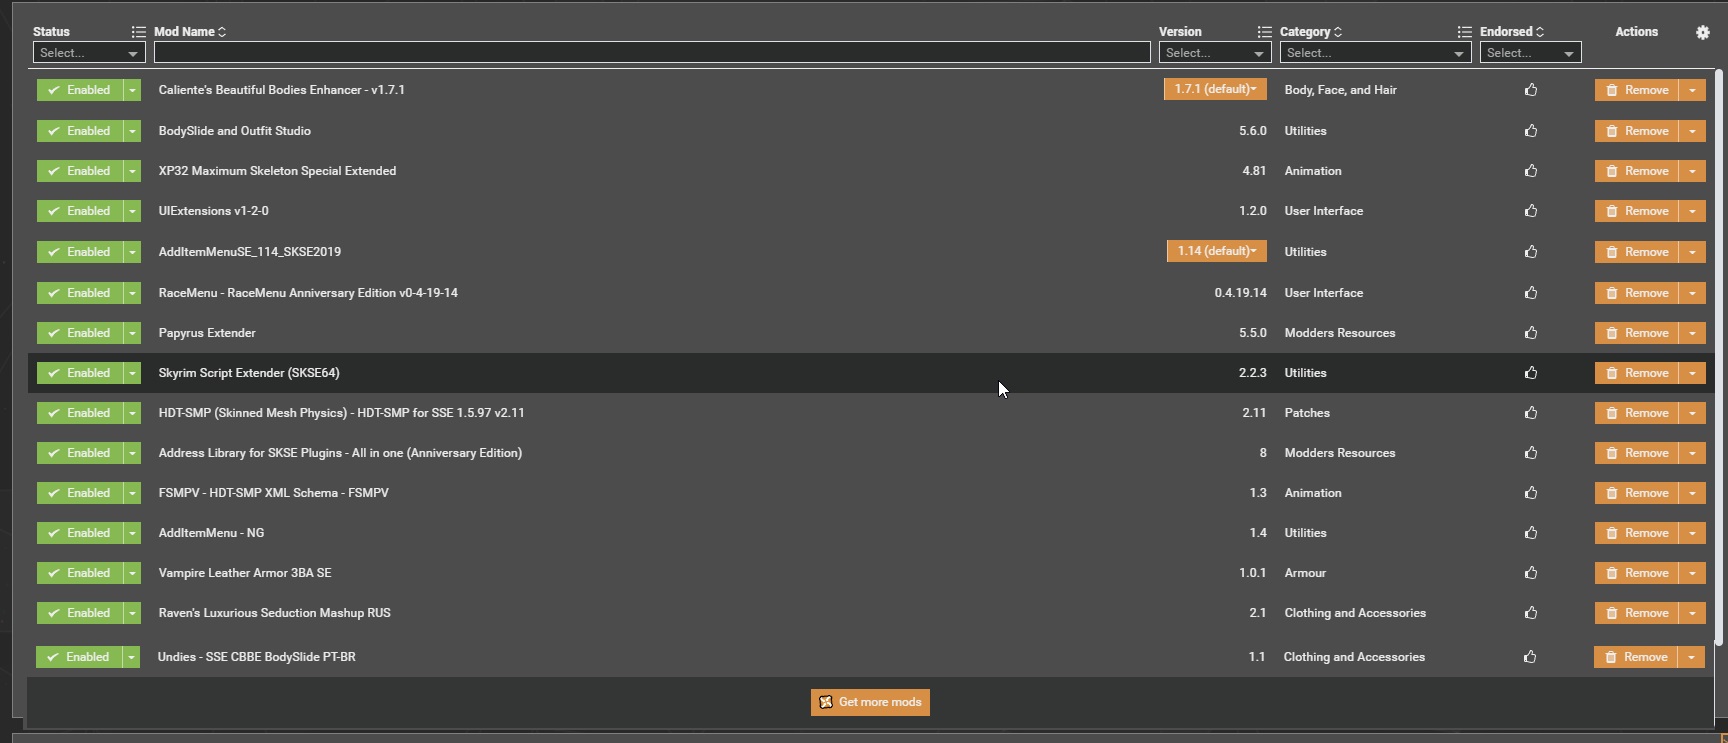Screen dimensions: 1728x743
Task: Click the Version column list icon
Action: (1264, 32)
